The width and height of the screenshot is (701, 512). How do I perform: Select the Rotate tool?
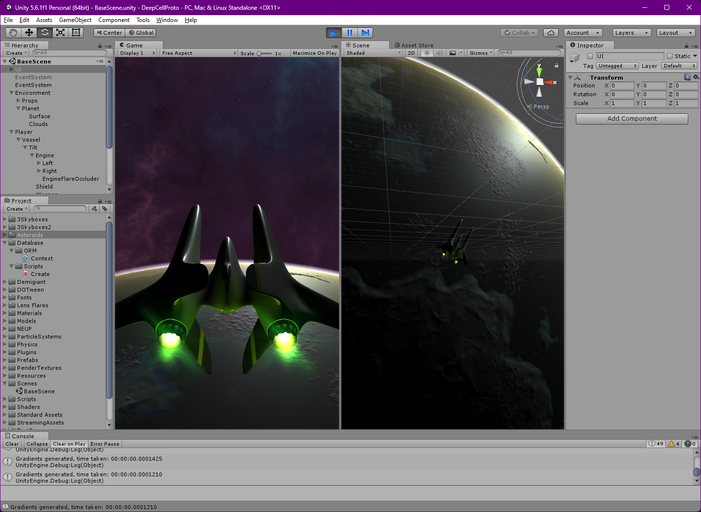pos(45,32)
